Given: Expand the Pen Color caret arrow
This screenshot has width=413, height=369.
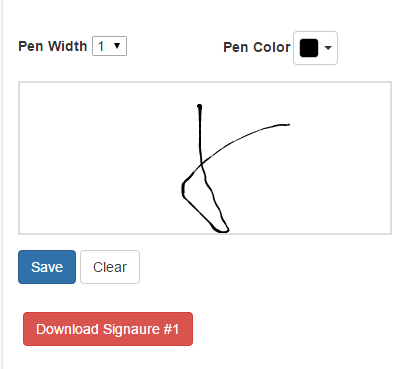Looking at the screenshot, I should pyautogui.click(x=328, y=48).
